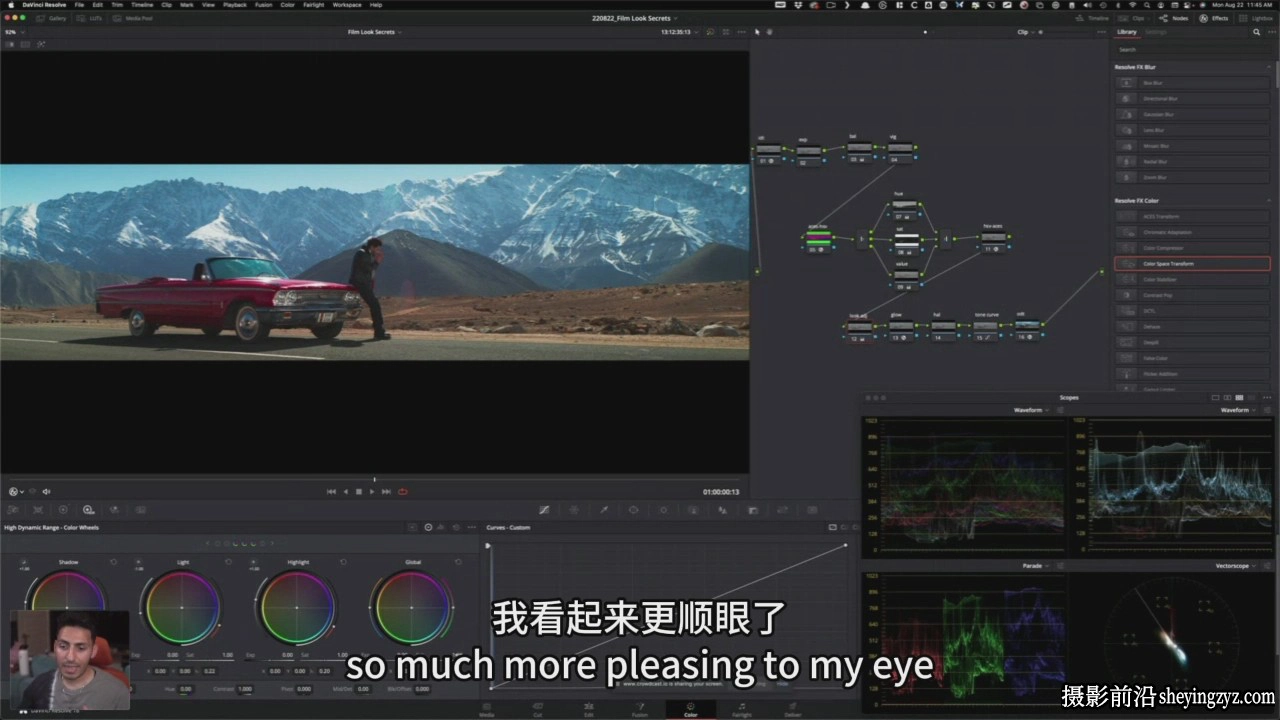The width and height of the screenshot is (1280, 720).
Task: Open the Magic Mask palette
Action: click(x=693, y=510)
